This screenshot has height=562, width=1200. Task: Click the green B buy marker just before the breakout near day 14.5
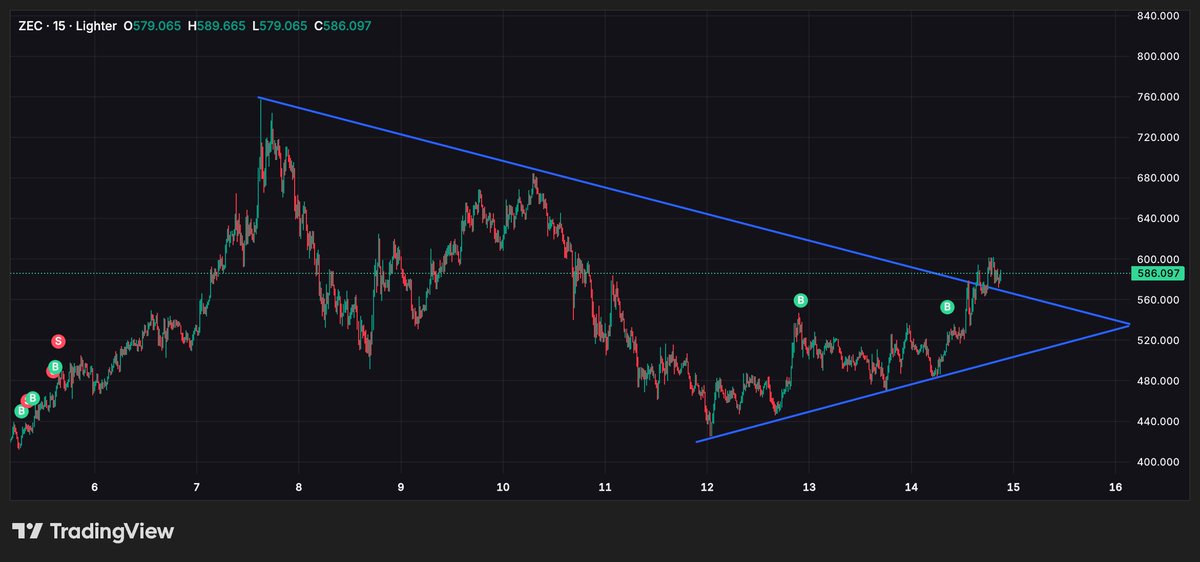click(x=948, y=307)
